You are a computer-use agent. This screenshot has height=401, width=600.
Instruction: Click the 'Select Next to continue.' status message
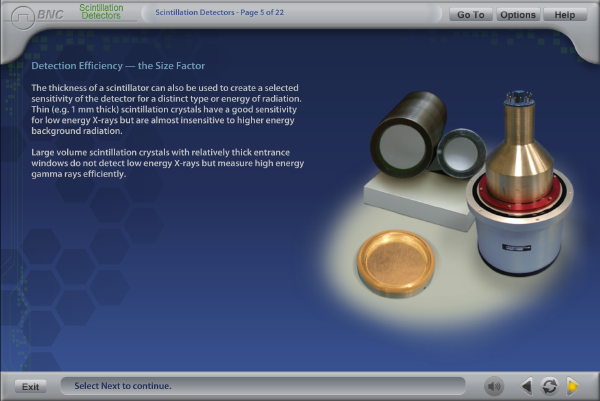(123, 386)
